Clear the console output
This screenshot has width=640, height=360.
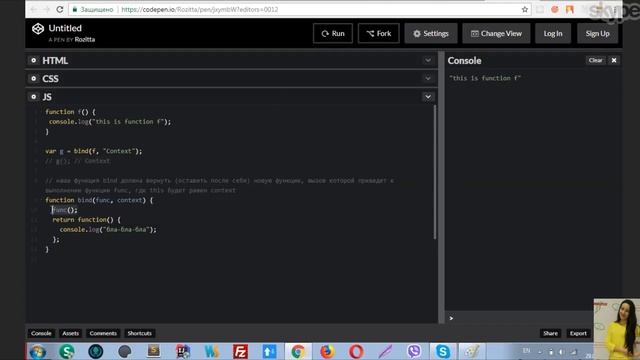click(595, 60)
